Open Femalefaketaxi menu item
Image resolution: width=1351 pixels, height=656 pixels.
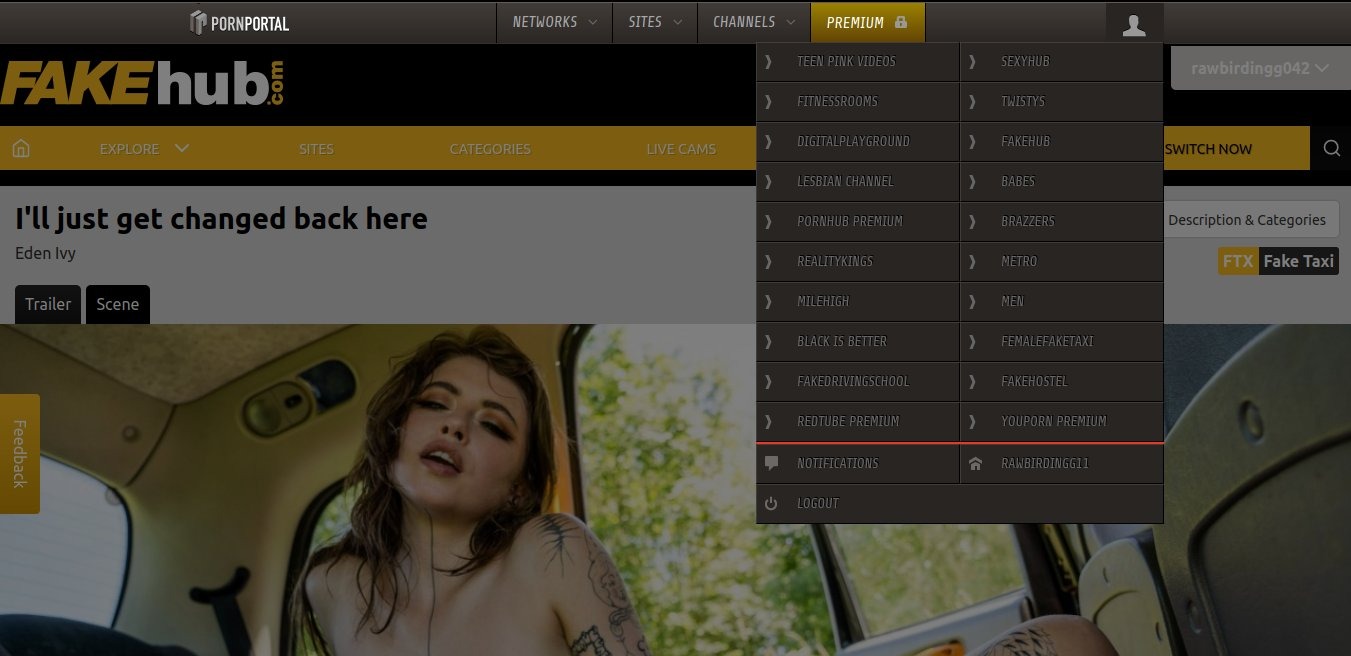click(1062, 342)
